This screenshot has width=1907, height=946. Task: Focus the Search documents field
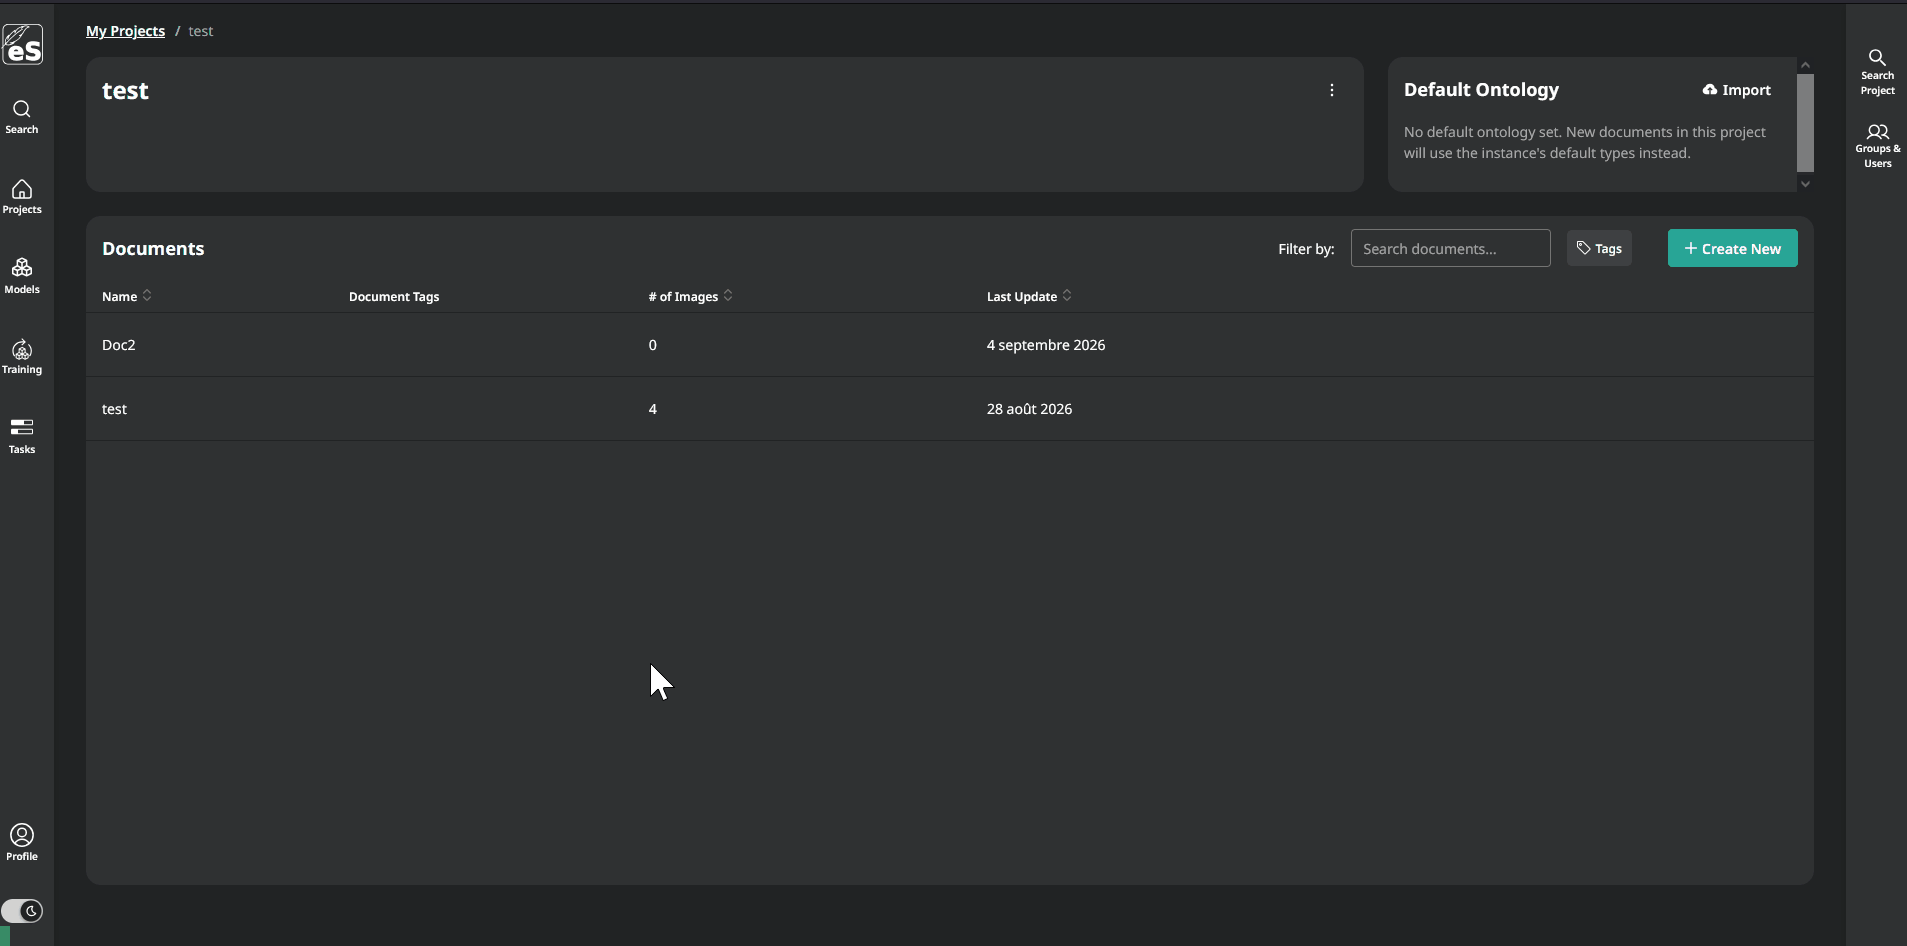tap(1450, 248)
